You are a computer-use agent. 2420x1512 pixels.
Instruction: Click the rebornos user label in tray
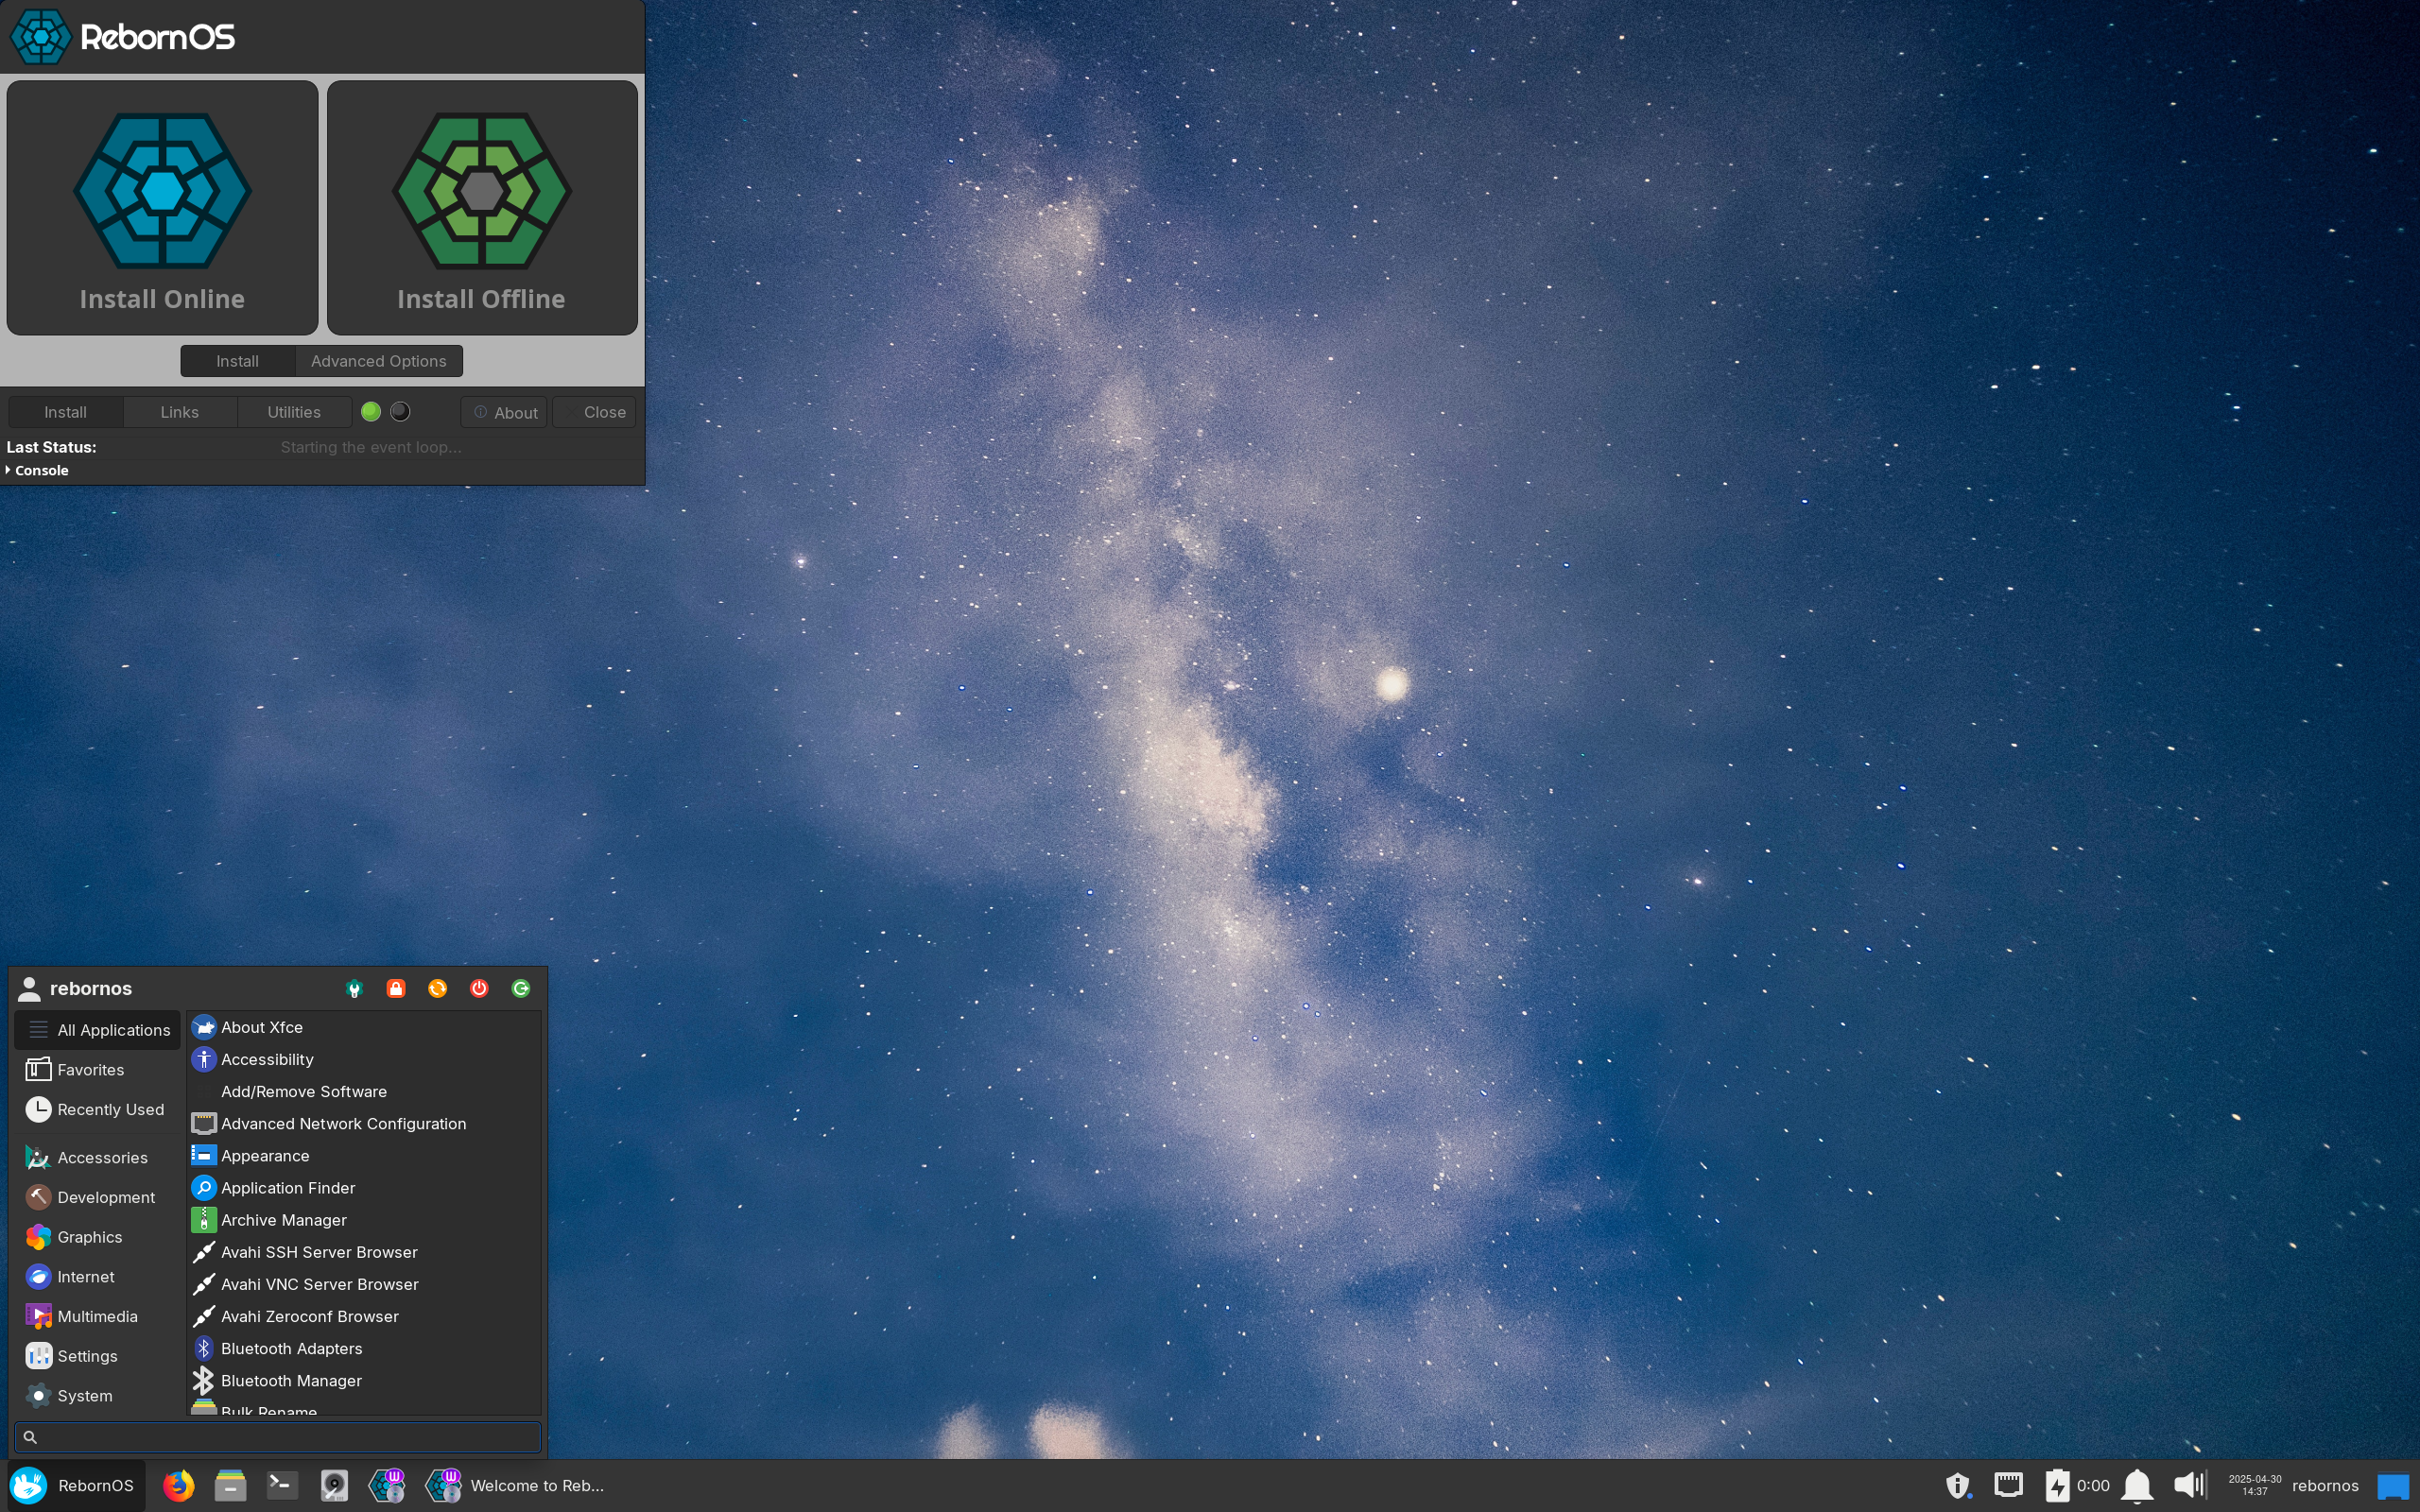coord(2325,1485)
